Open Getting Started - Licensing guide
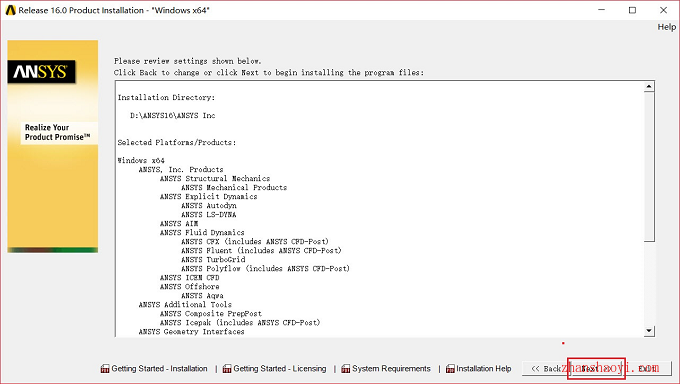The height and width of the screenshot is (384, 680). tap(274, 369)
